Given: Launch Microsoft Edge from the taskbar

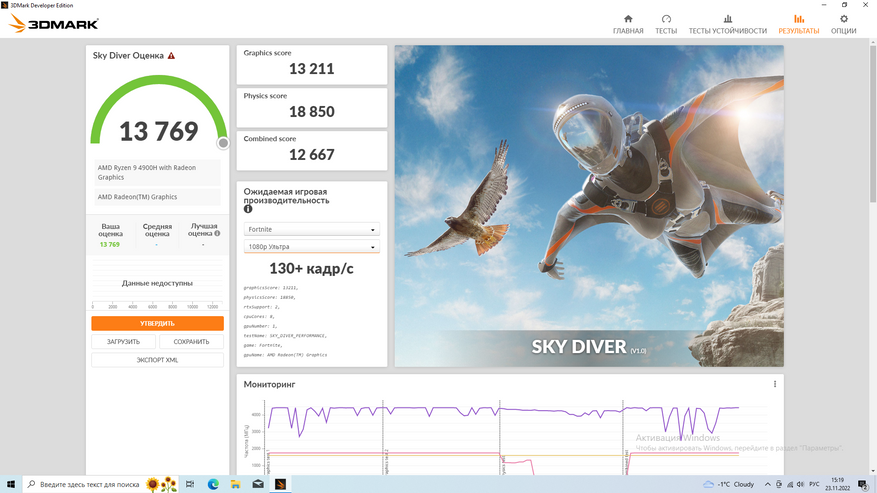Looking at the screenshot, I should coord(213,484).
